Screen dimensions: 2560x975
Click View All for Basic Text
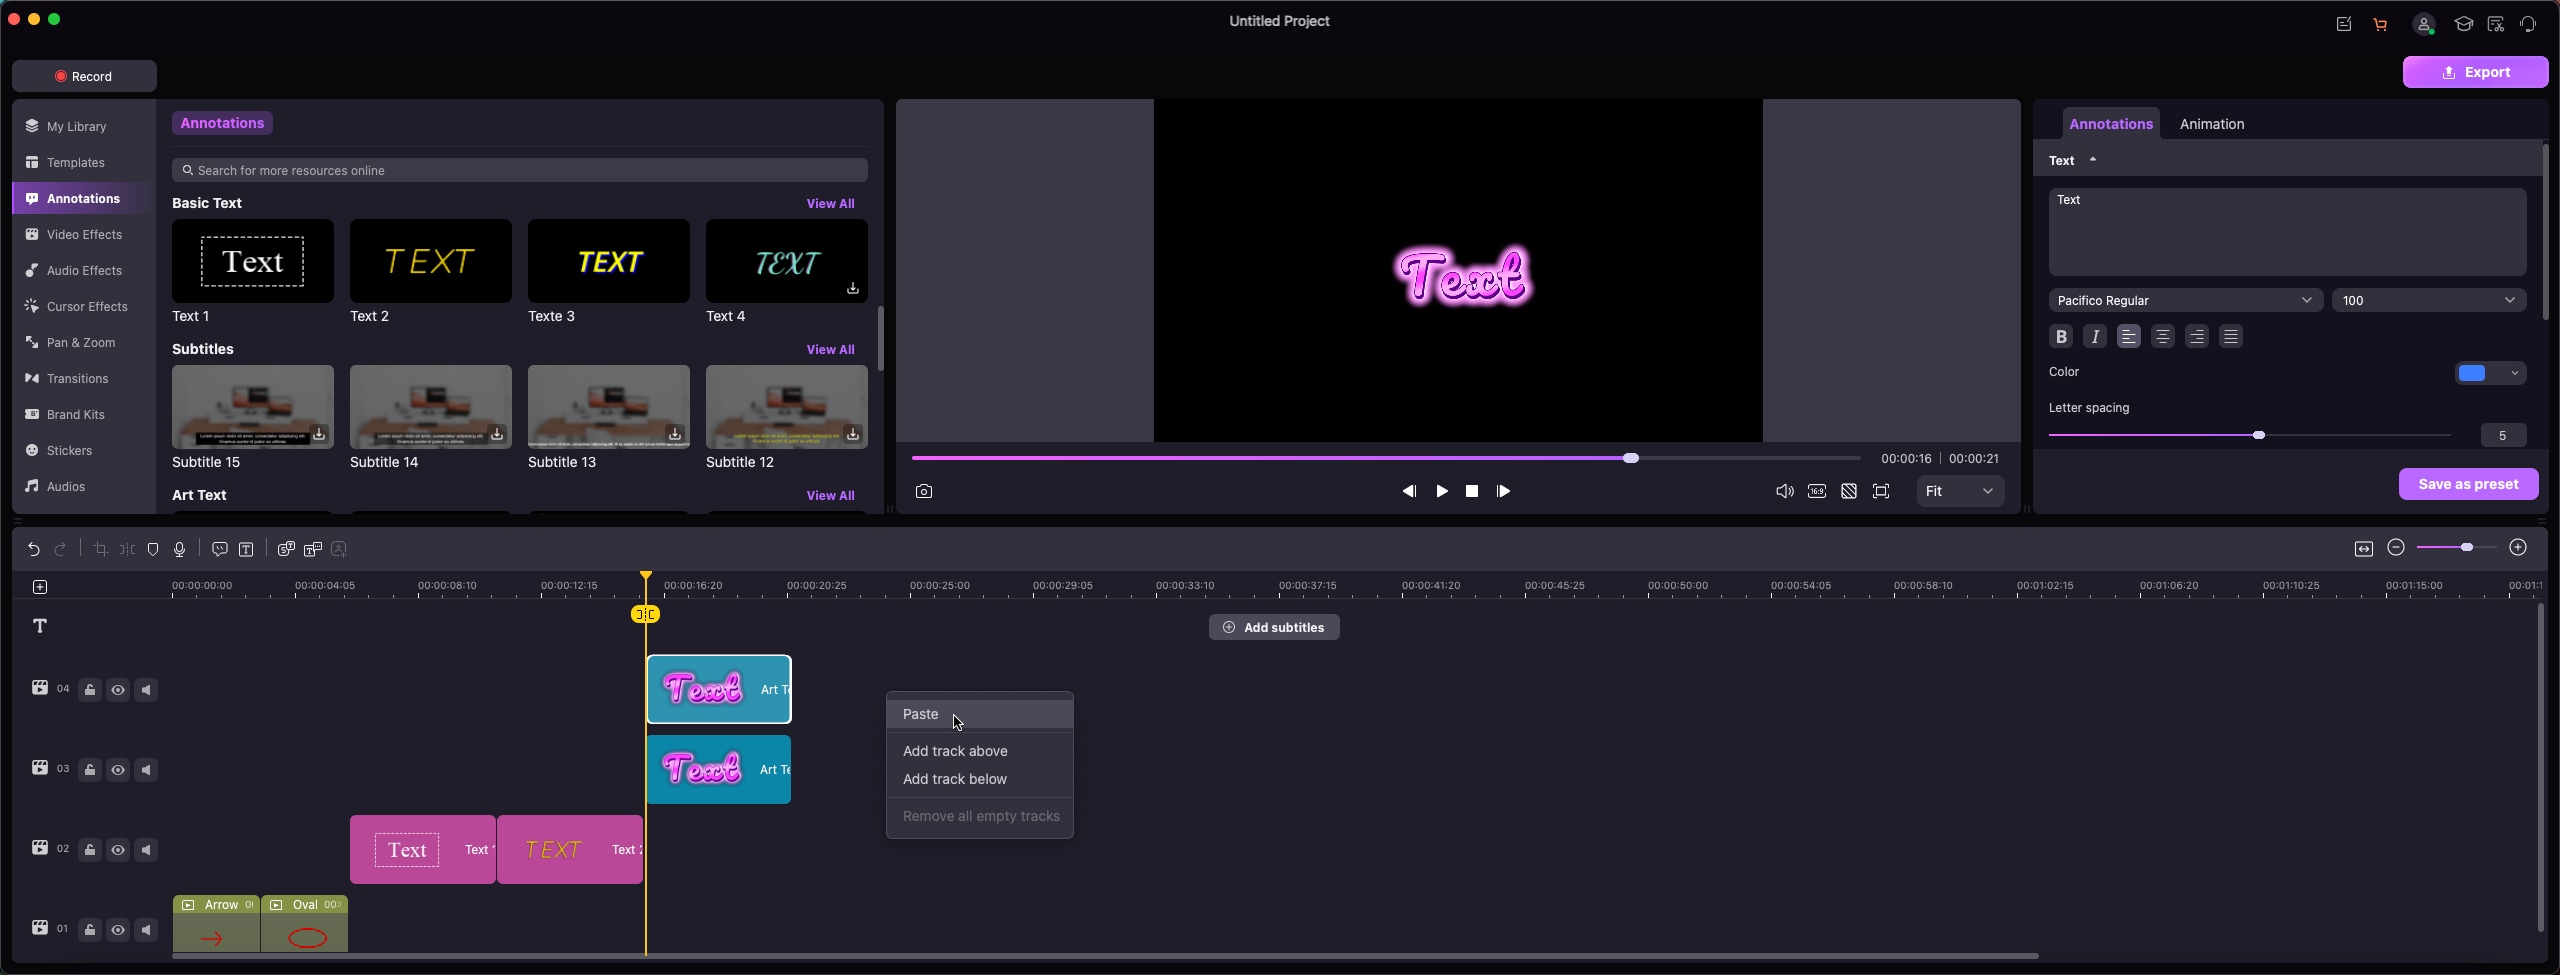coord(830,203)
